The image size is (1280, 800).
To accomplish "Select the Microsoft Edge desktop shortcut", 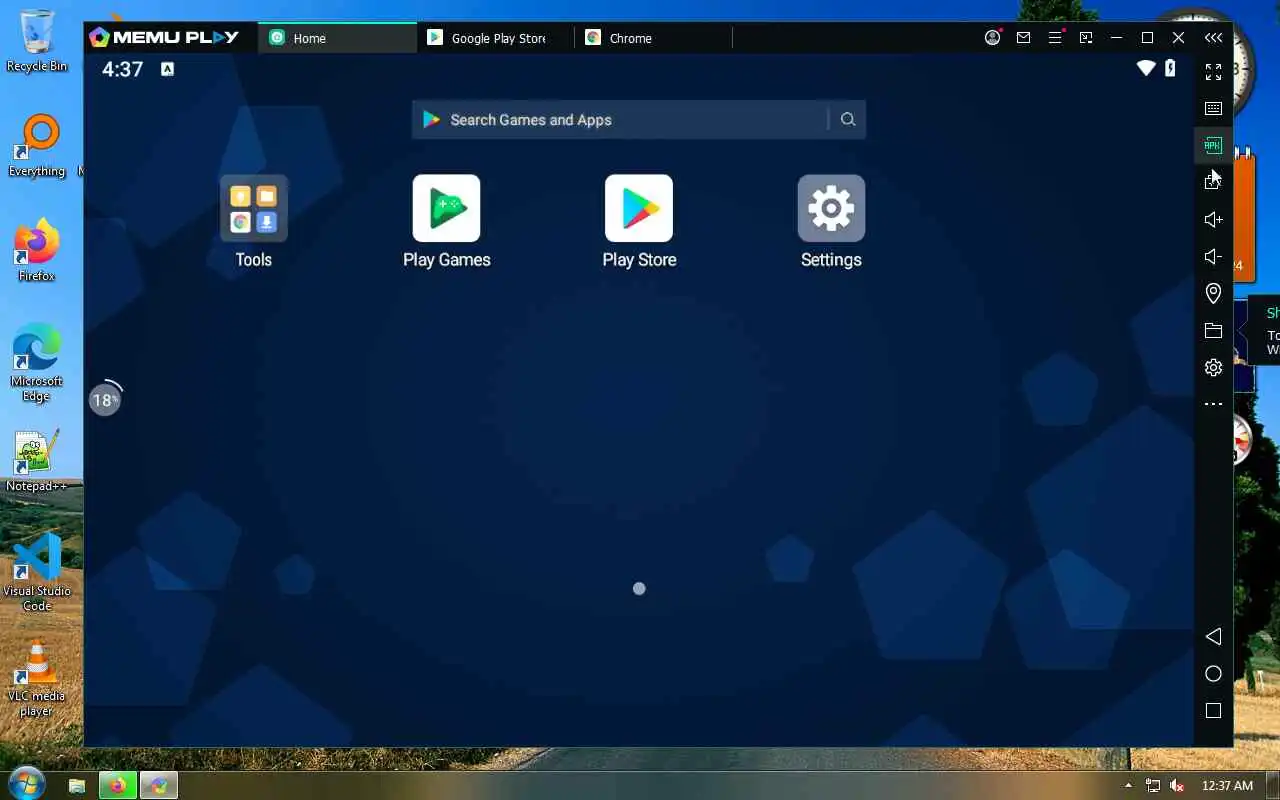I will click(x=37, y=362).
